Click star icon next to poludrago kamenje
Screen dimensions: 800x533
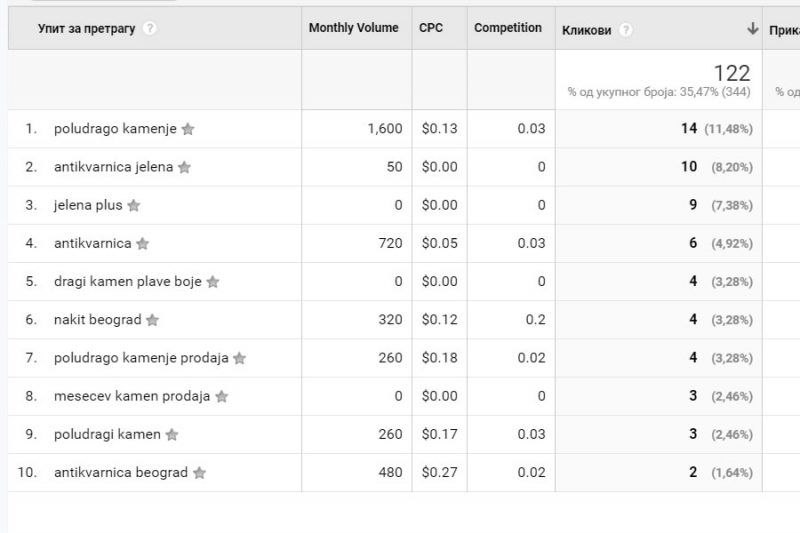(x=188, y=129)
